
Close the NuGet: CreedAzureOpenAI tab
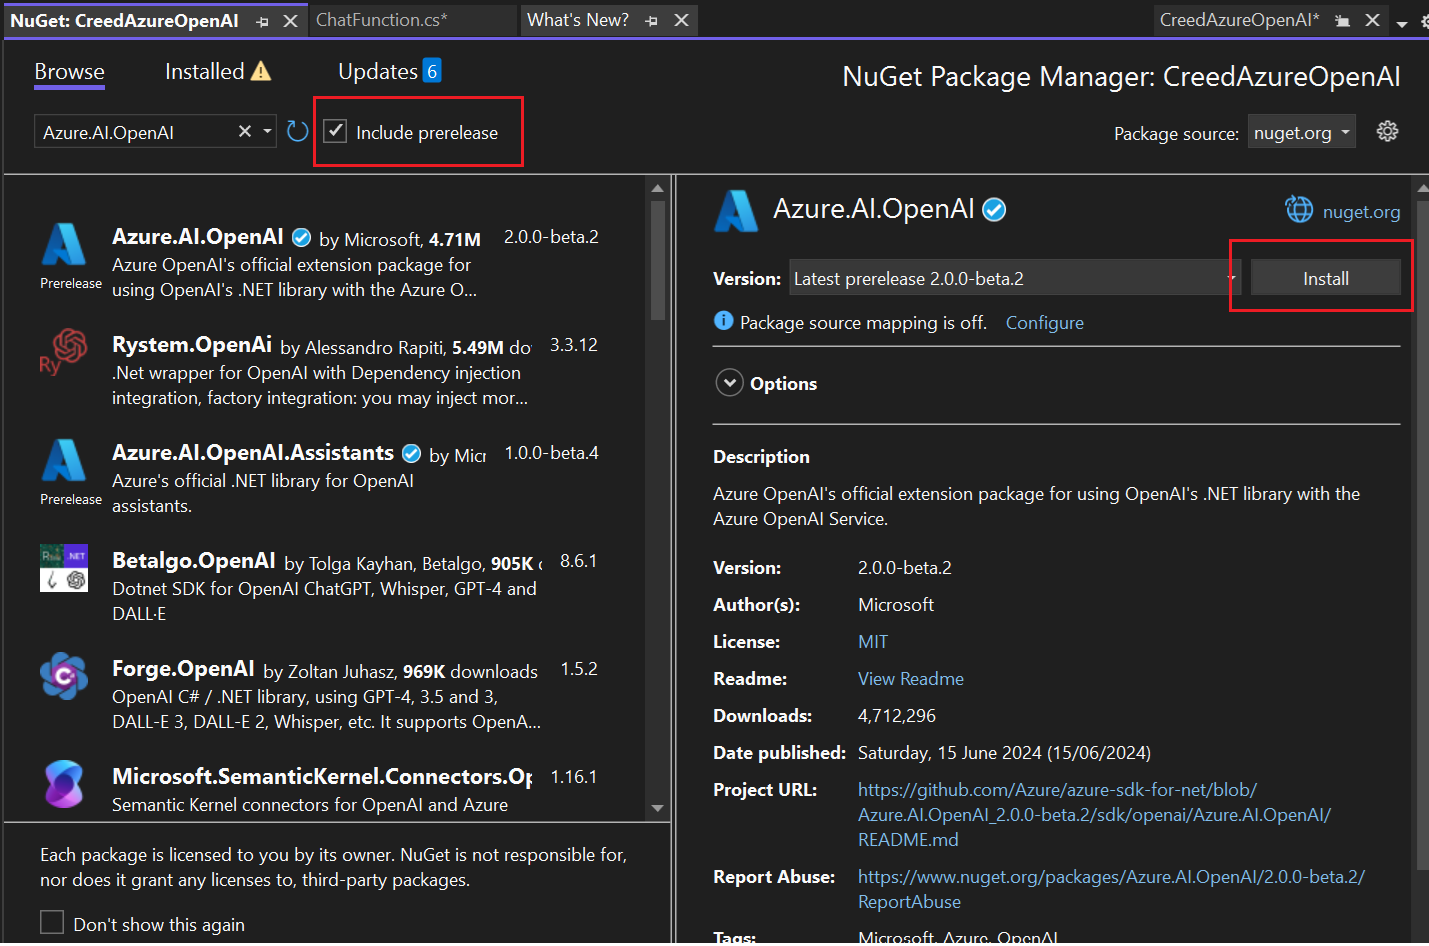[x=290, y=21]
